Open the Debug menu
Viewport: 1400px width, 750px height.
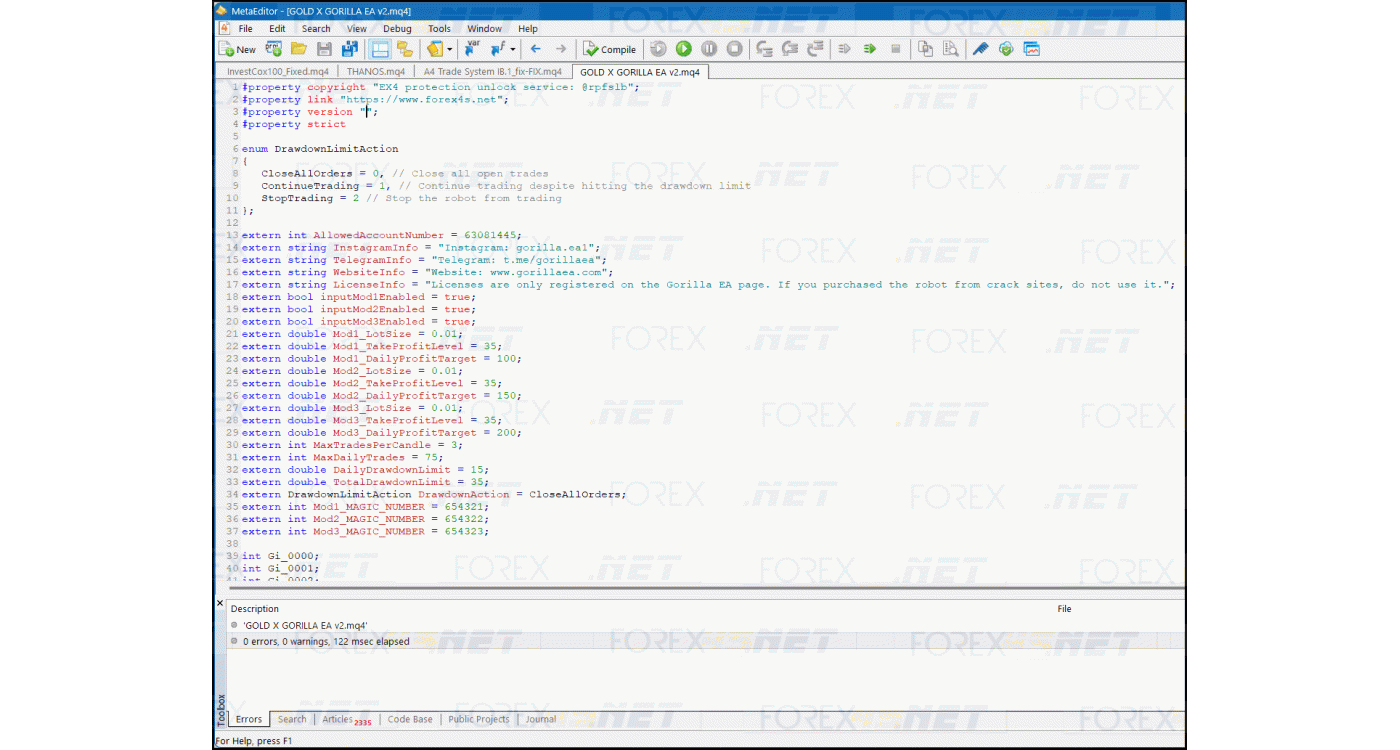pos(397,29)
